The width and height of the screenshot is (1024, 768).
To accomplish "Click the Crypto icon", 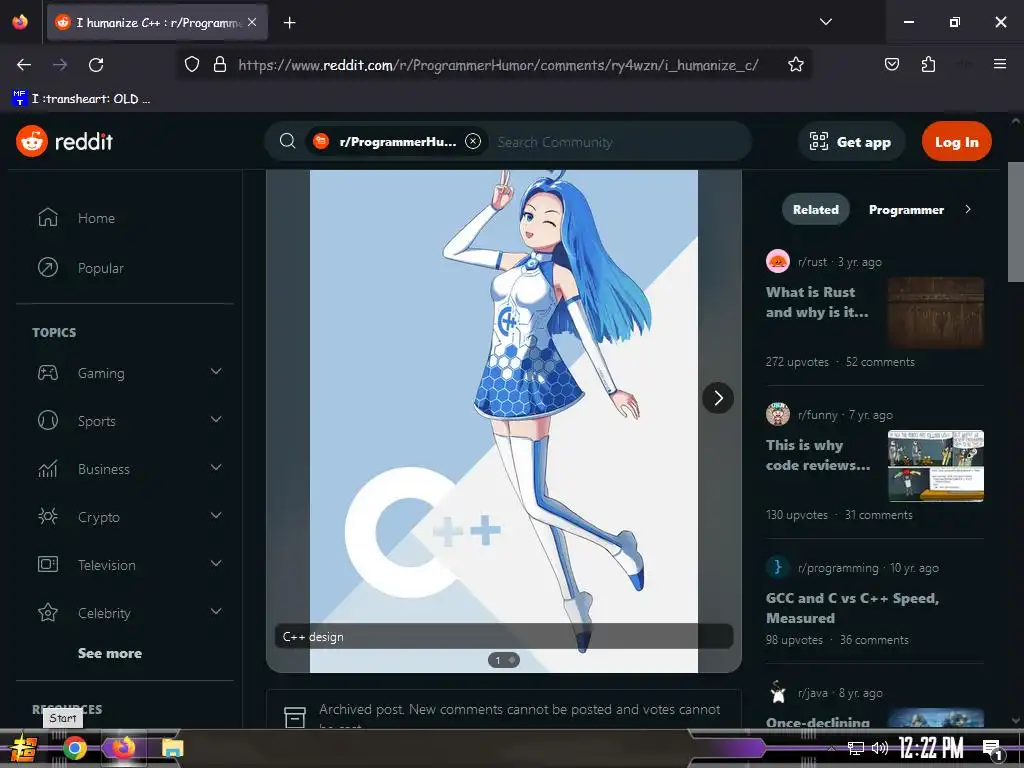I will [48, 517].
